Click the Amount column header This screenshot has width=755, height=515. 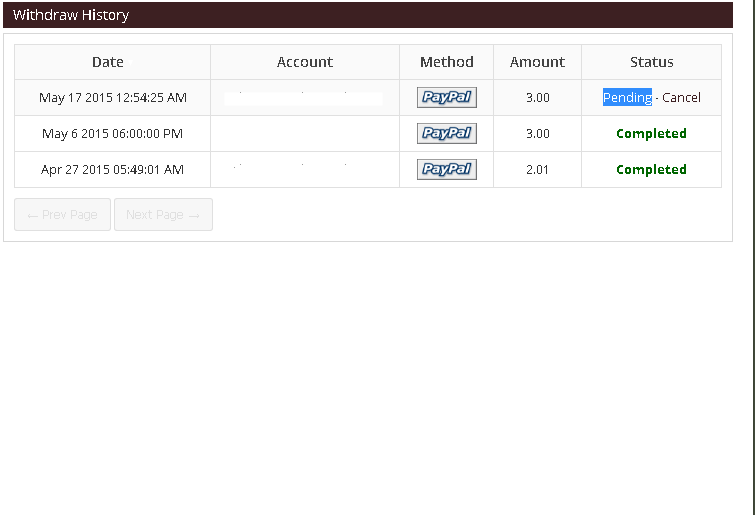tap(537, 62)
